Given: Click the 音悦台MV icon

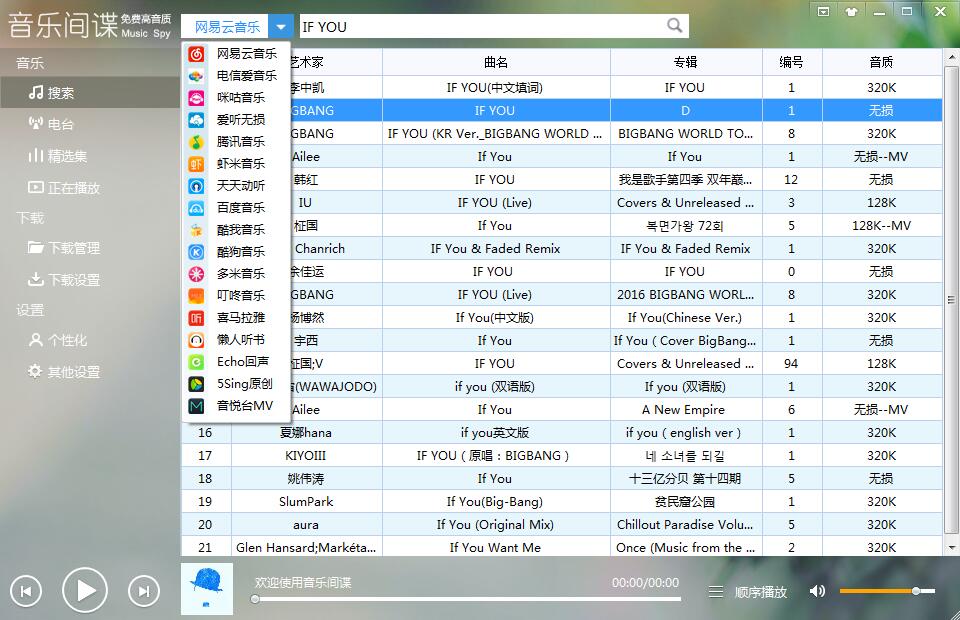Looking at the screenshot, I should click(196, 406).
